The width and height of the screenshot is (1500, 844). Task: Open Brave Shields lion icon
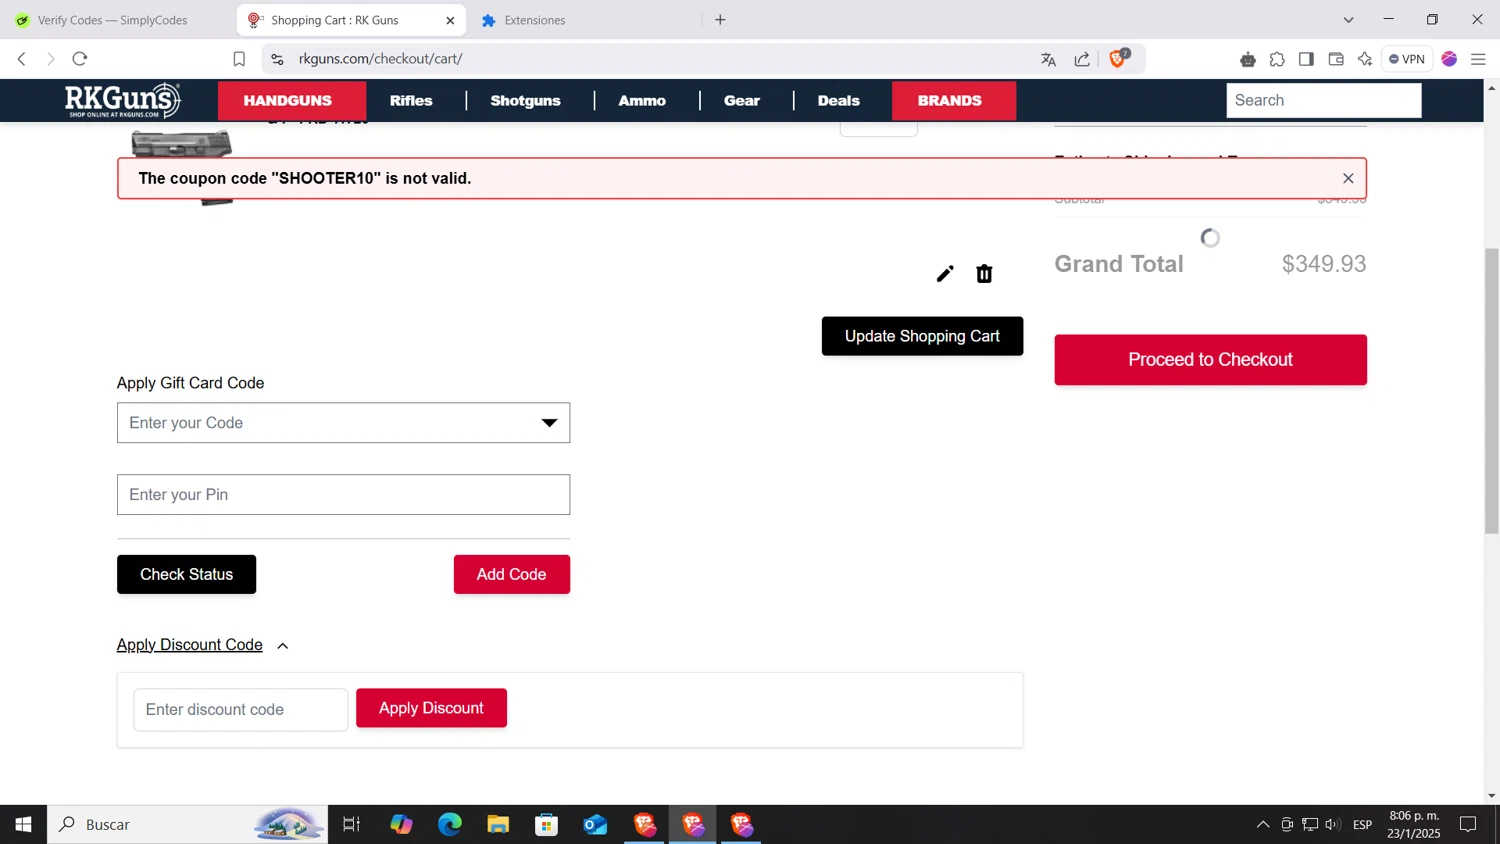pos(1119,59)
